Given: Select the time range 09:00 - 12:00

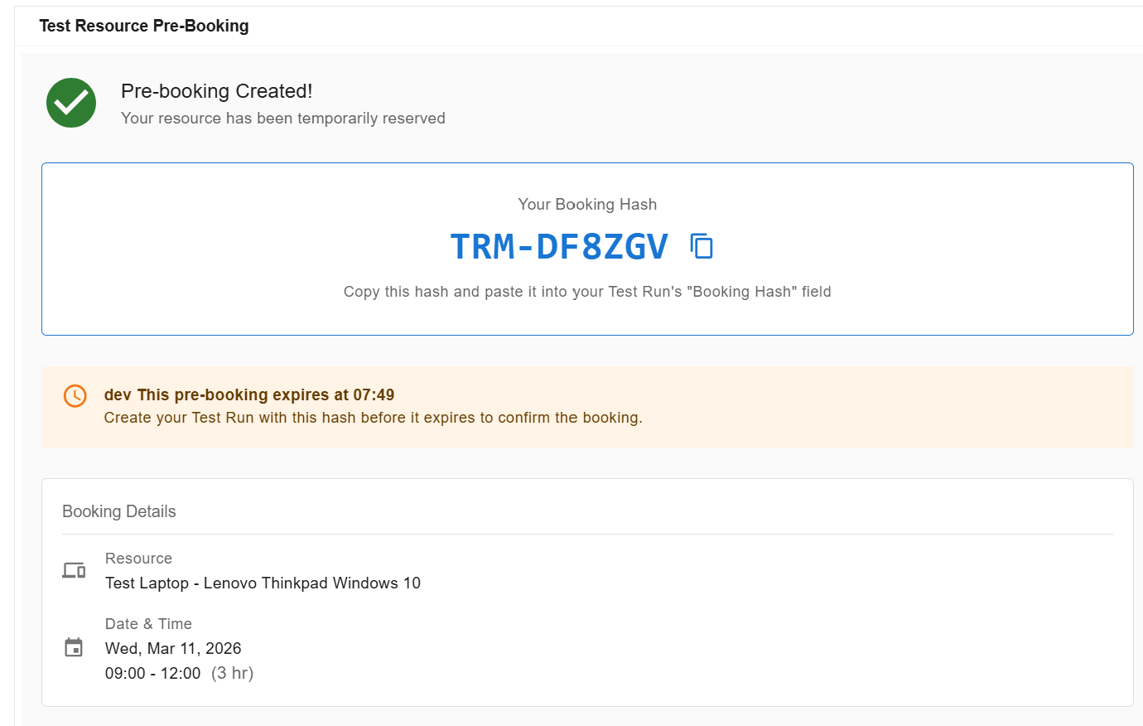Looking at the screenshot, I should (x=153, y=673).
